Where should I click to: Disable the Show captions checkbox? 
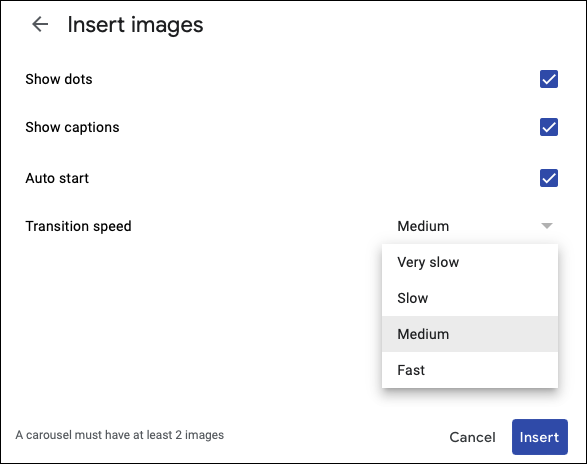549,127
